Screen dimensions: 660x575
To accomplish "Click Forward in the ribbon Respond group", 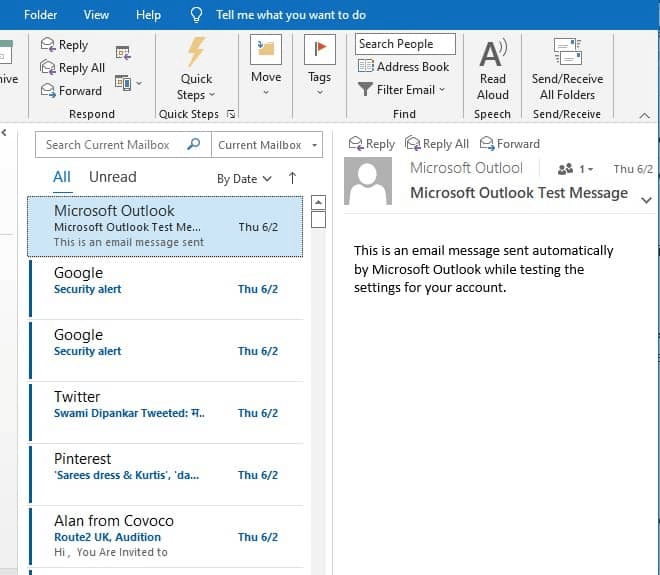I will click(71, 91).
